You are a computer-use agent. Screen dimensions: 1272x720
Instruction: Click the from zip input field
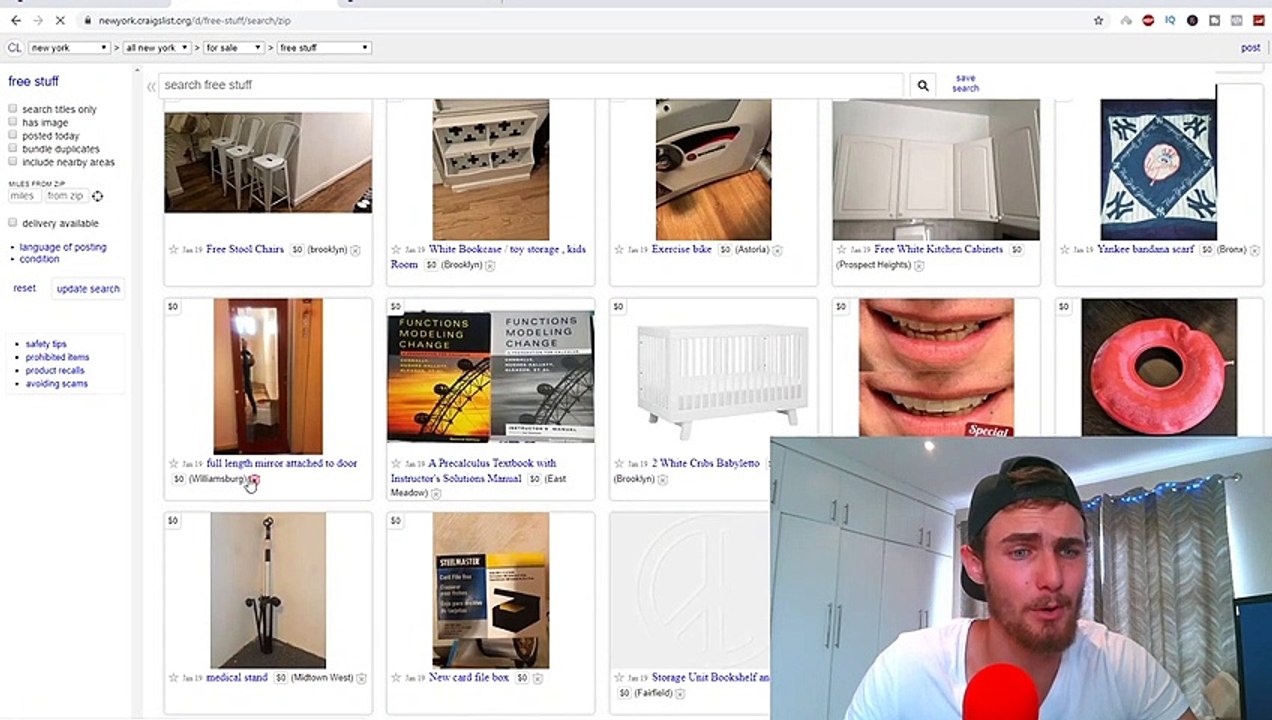tap(65, 196)
